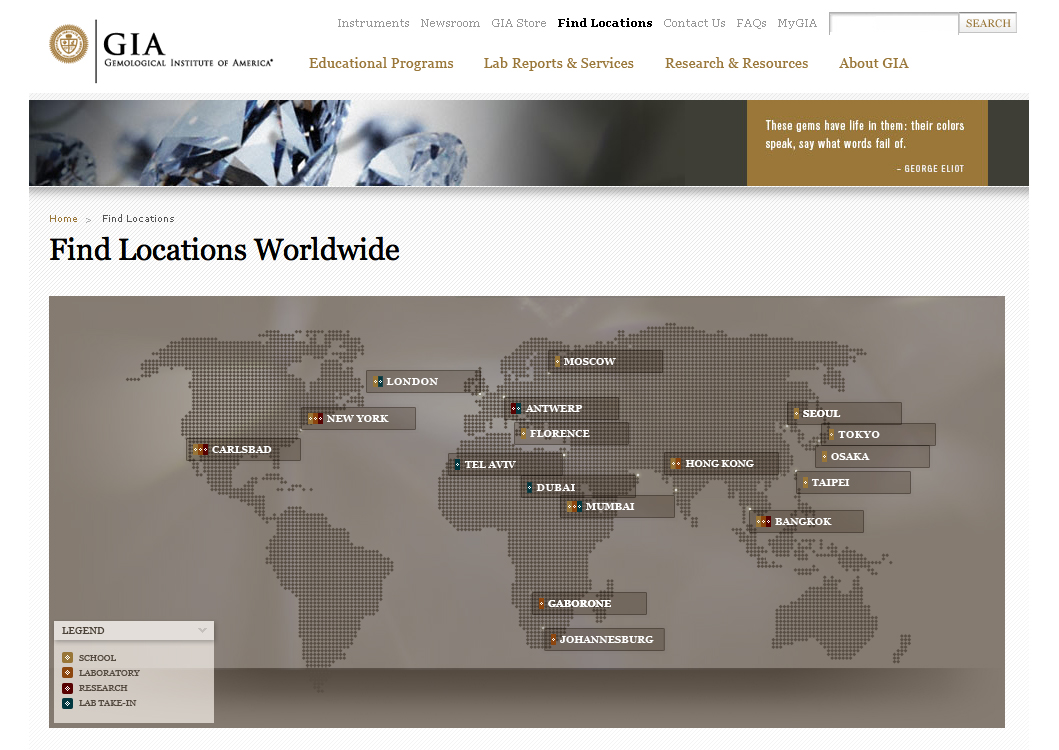Image resolution: width=1059 pixels, height=750 pixels.
Task: Click the RESEARCH legend label
Action: (x=103, y=688)
